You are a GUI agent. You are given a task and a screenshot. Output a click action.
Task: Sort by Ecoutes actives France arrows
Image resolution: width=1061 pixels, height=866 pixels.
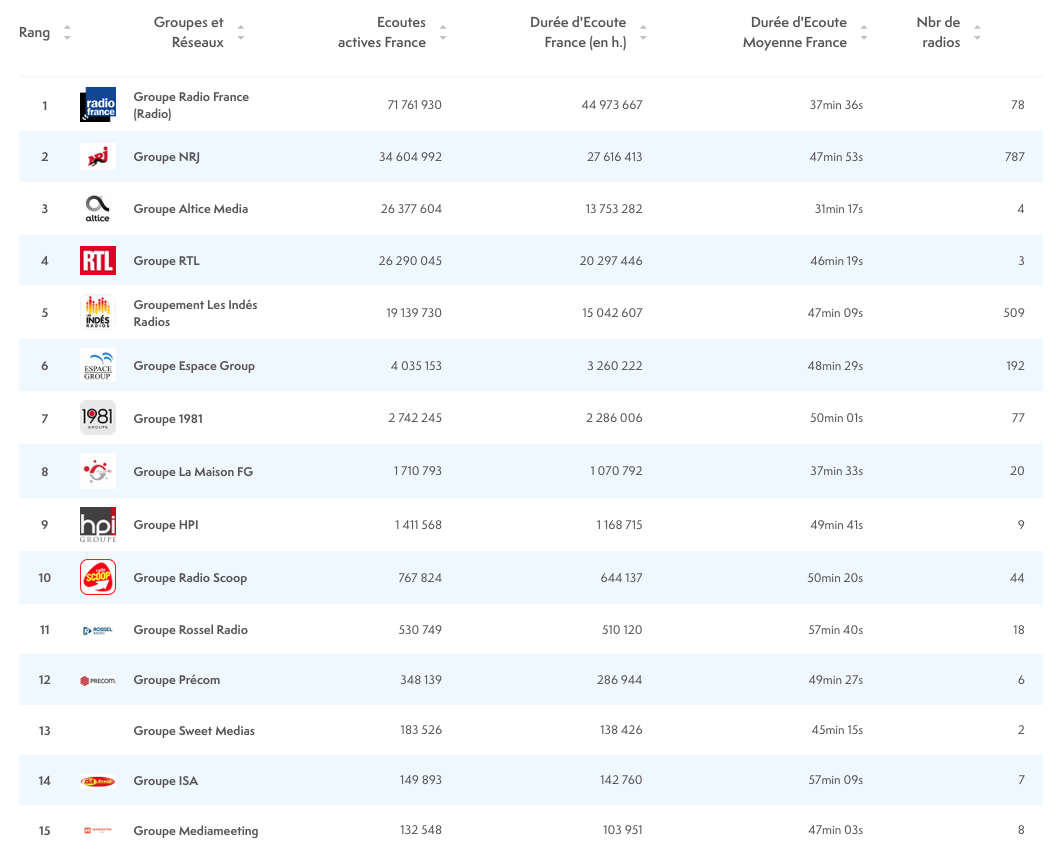[x=443, y=33]
